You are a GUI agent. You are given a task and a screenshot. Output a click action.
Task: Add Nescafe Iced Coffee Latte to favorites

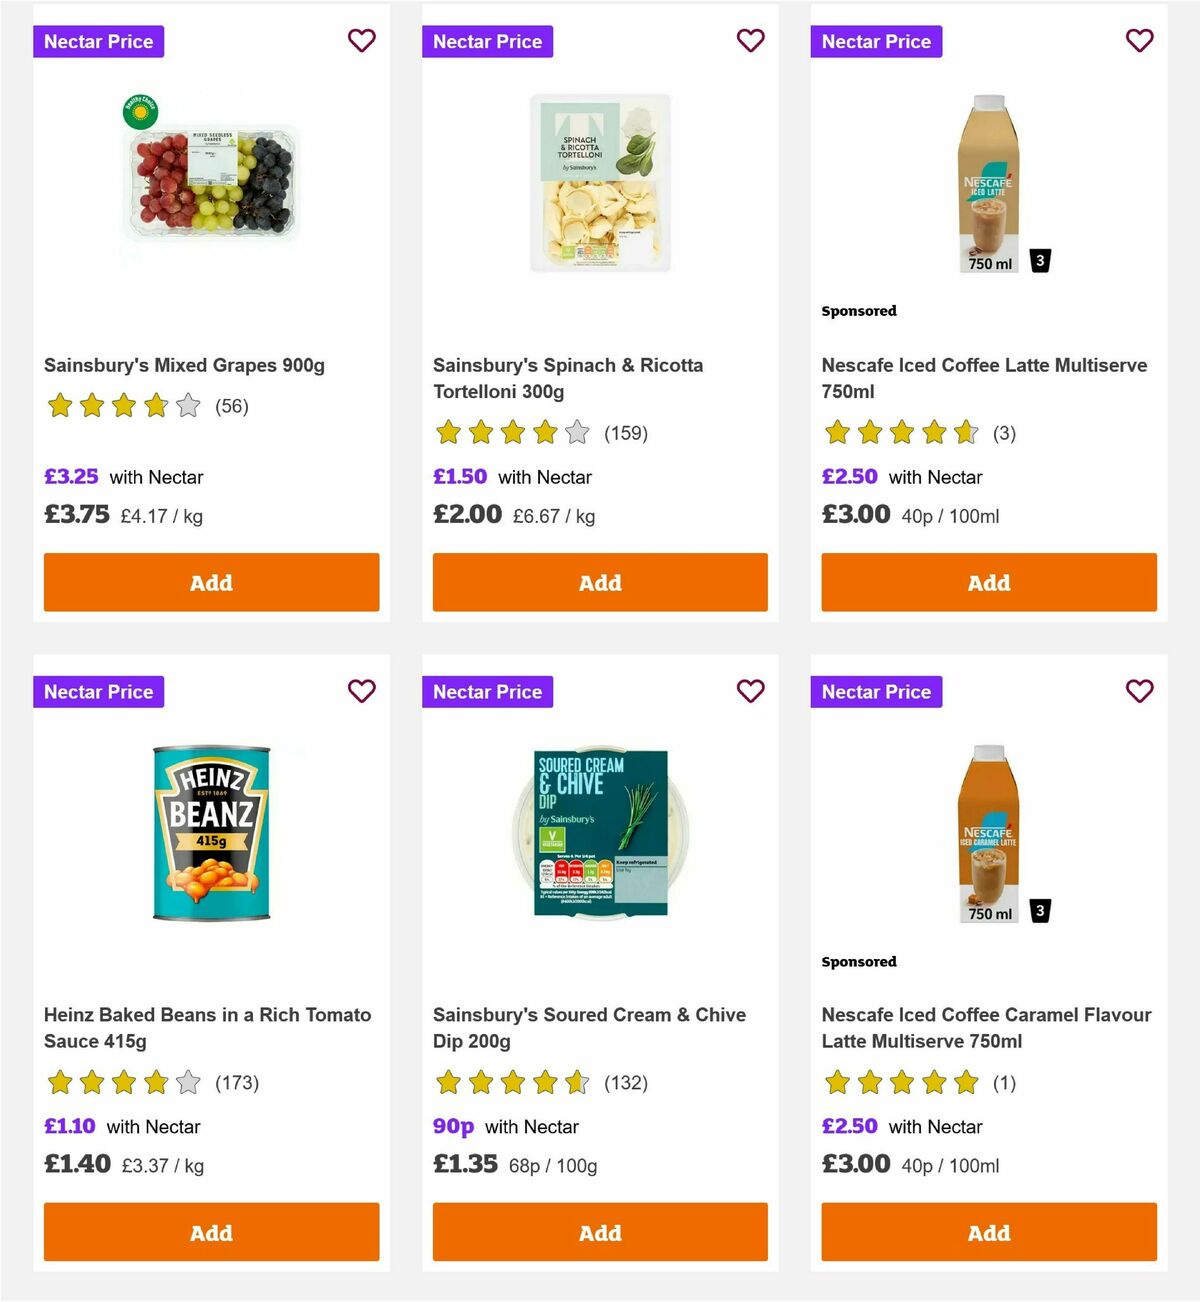(1138, 40)
